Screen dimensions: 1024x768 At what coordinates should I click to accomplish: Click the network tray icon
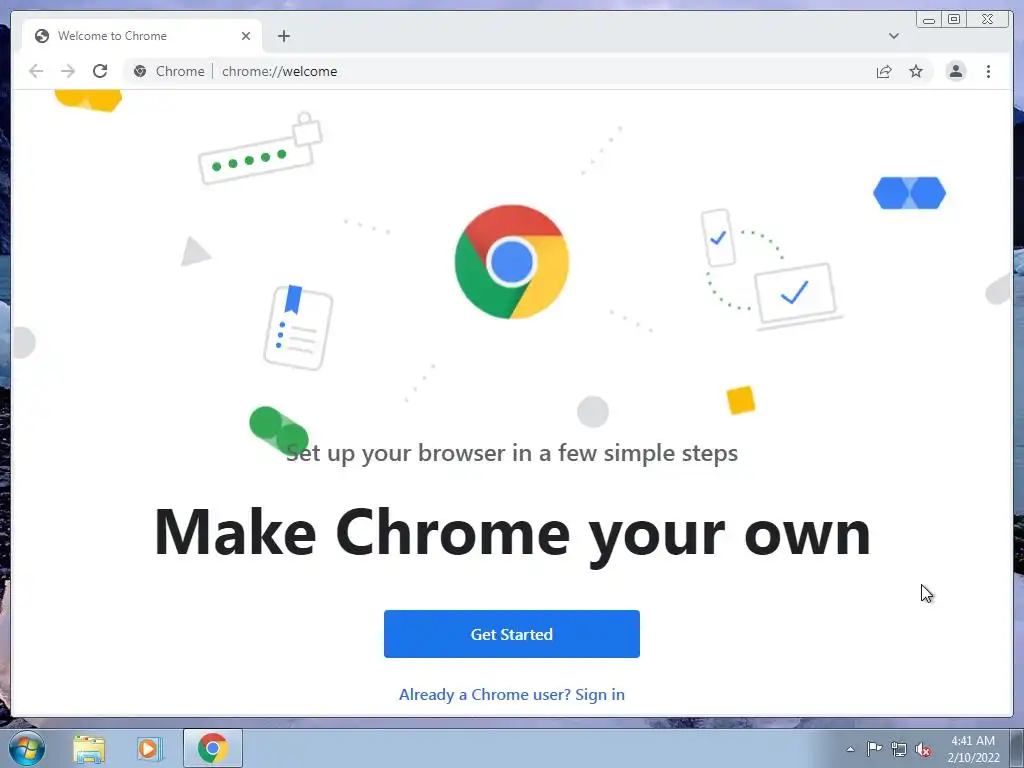(899, 749)
